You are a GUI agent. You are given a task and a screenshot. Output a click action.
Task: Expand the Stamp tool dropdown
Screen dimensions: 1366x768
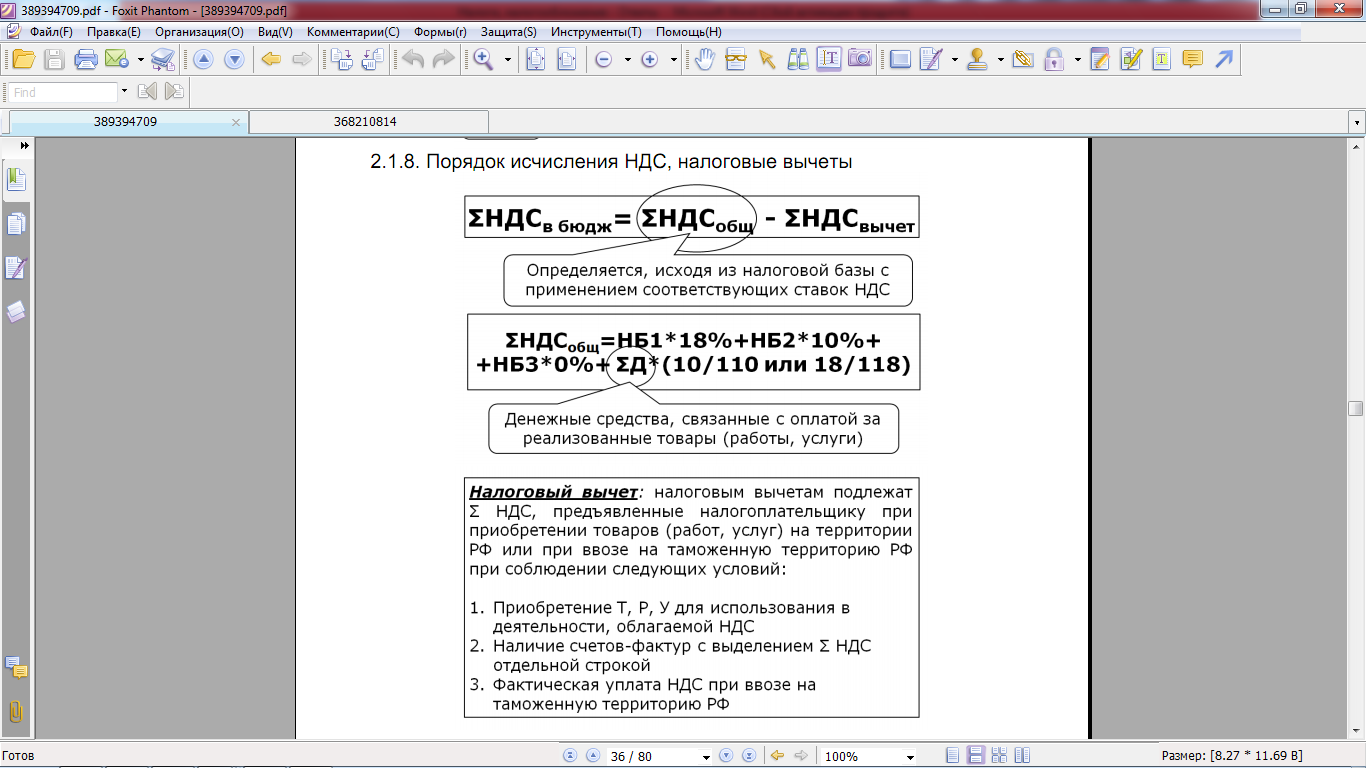[1001, 59]
